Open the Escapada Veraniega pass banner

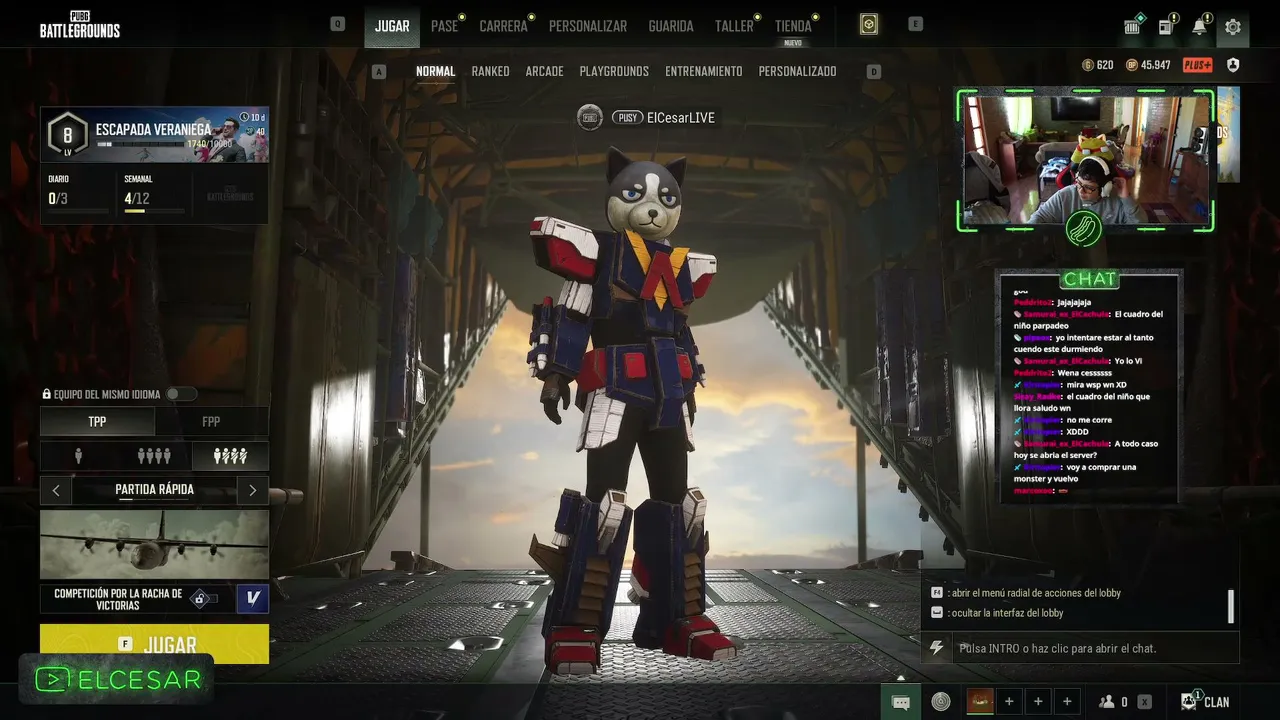(x=154, y=134)
